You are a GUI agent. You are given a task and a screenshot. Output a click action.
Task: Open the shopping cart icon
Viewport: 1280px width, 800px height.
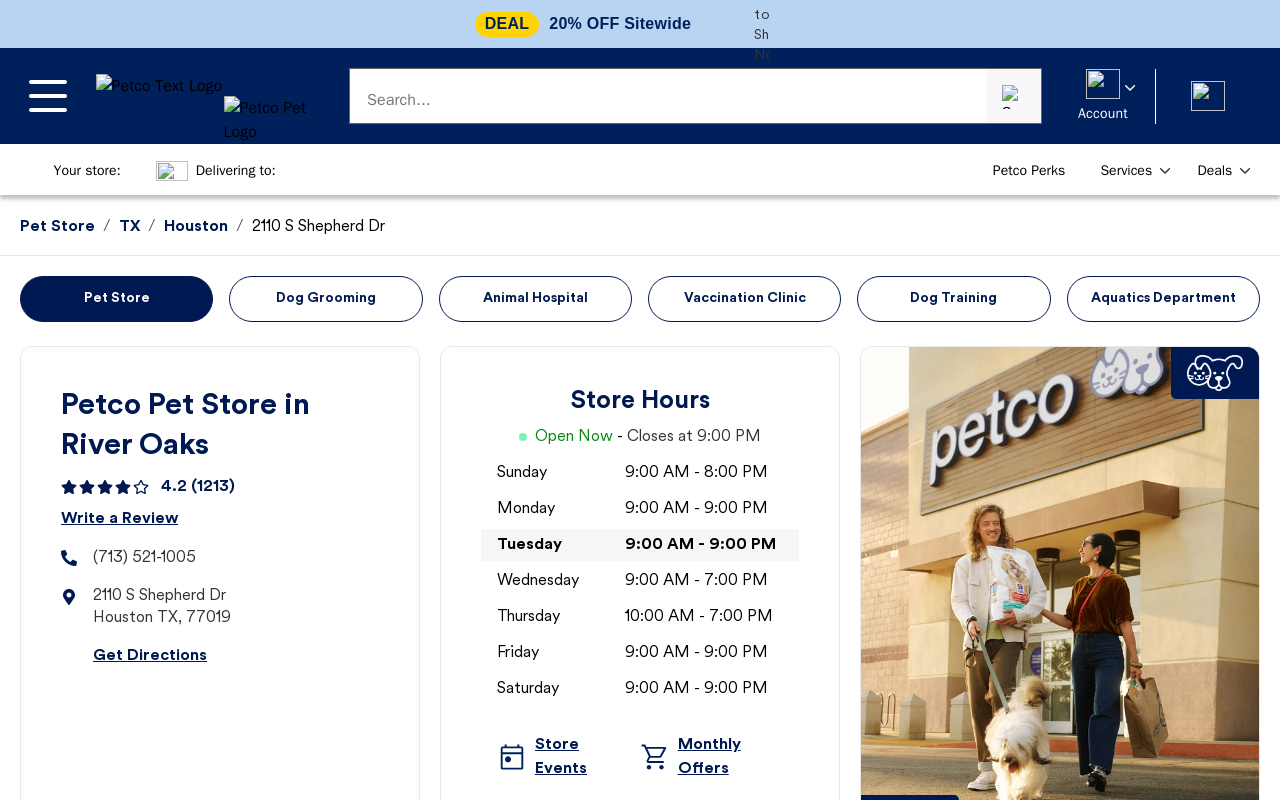pyautogui.click(x=1208, y=96)
